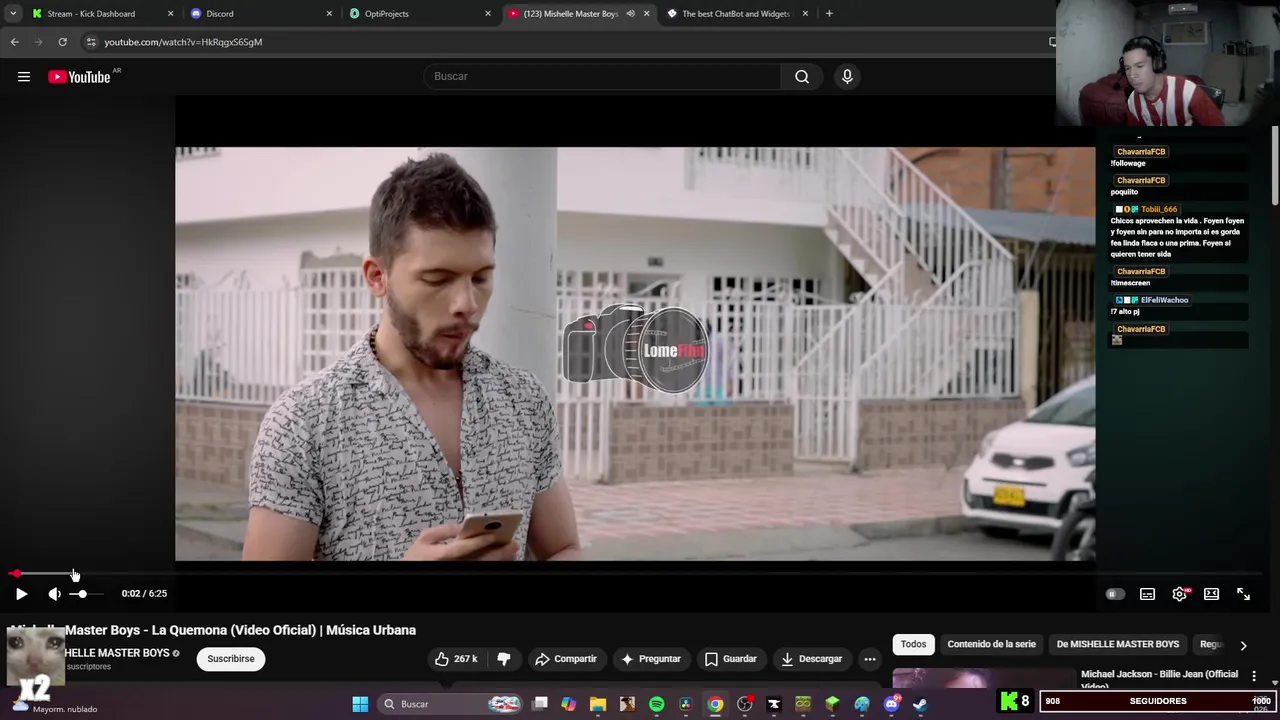Open Spotify from the taskbar
The height and width of the screenshot is (720, 1280).
pos(656,704)
